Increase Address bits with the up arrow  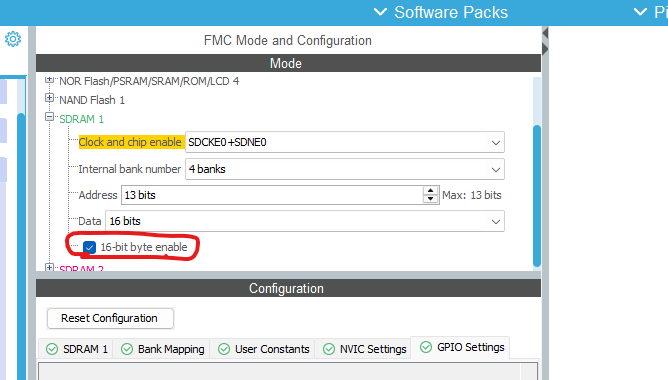431,190
